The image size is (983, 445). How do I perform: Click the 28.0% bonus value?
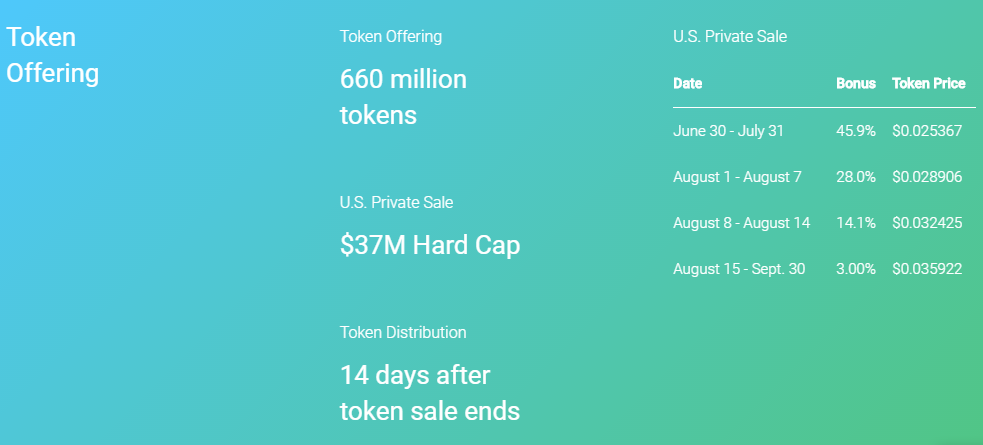point(856,177)
